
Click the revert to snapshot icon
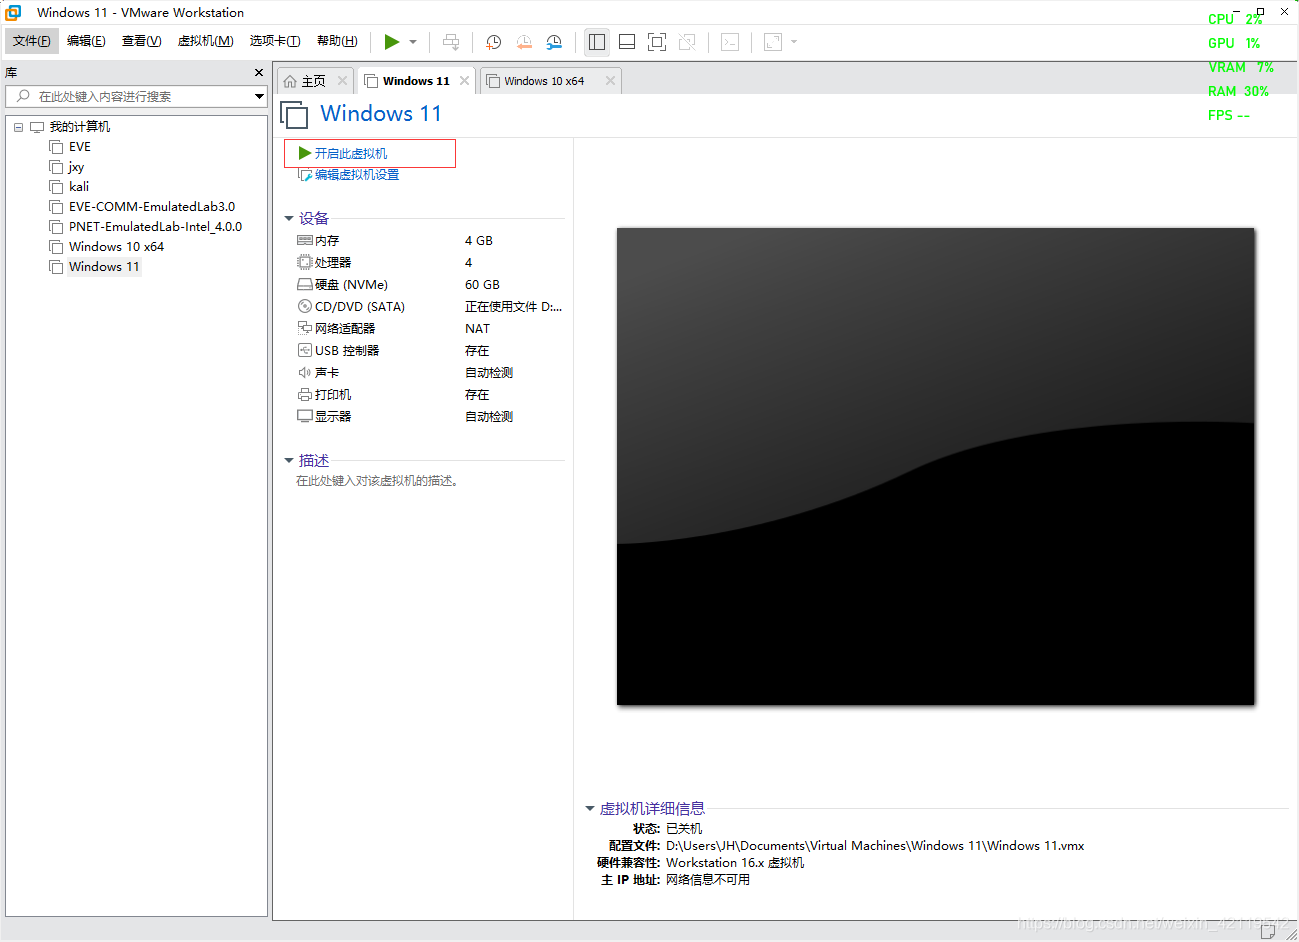524,42
